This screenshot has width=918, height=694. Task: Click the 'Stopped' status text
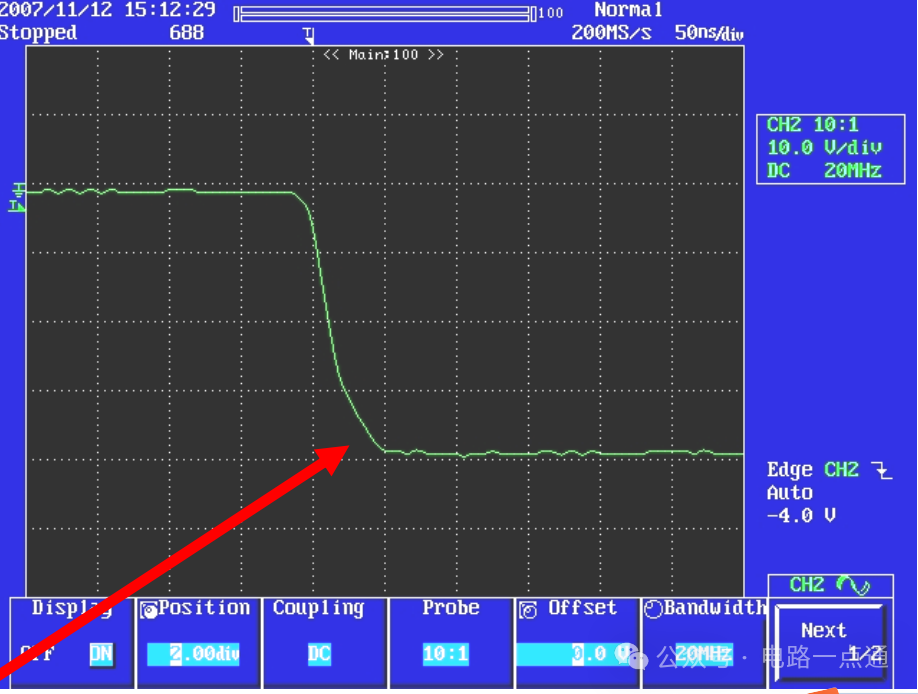pyautogui.click(x=38, y=33)
